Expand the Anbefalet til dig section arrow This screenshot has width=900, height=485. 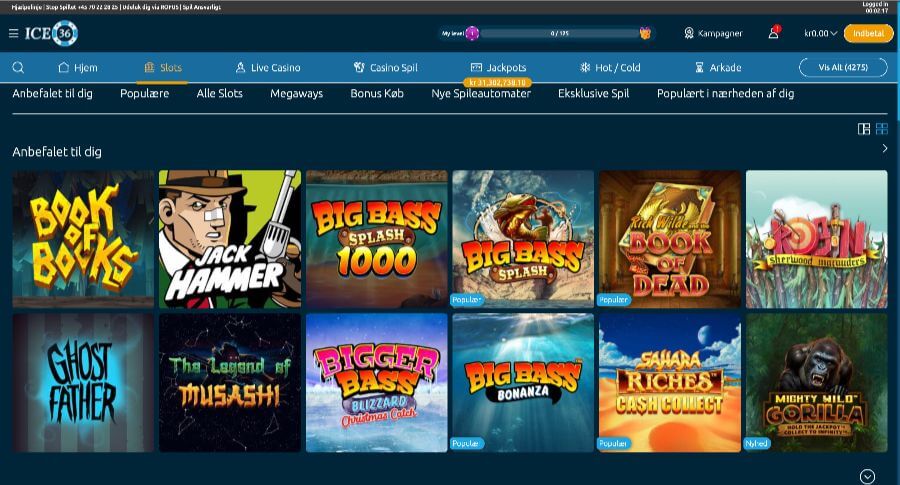[884, 149]
